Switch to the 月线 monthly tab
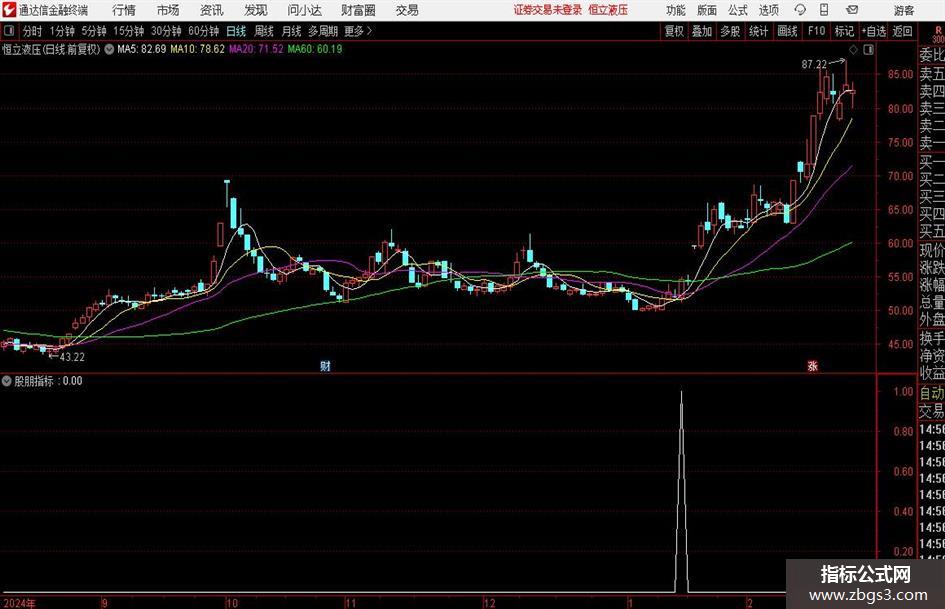 pos(292,31)
